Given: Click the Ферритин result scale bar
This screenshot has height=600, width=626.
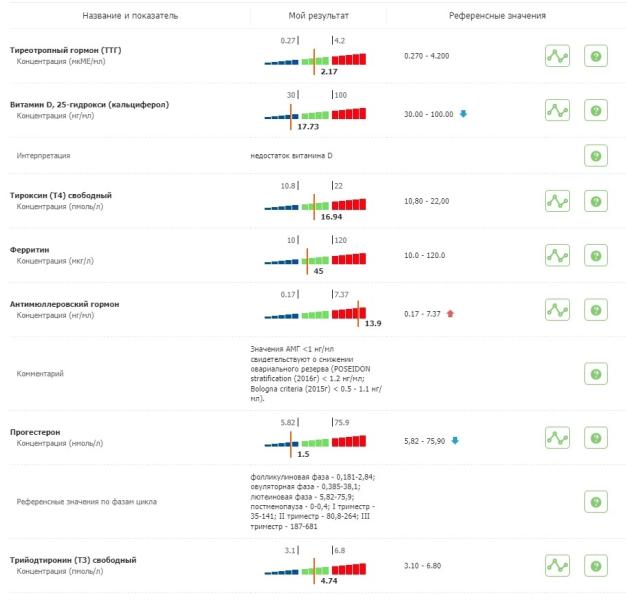Looking at the screenshot, I should pos(315,257).
